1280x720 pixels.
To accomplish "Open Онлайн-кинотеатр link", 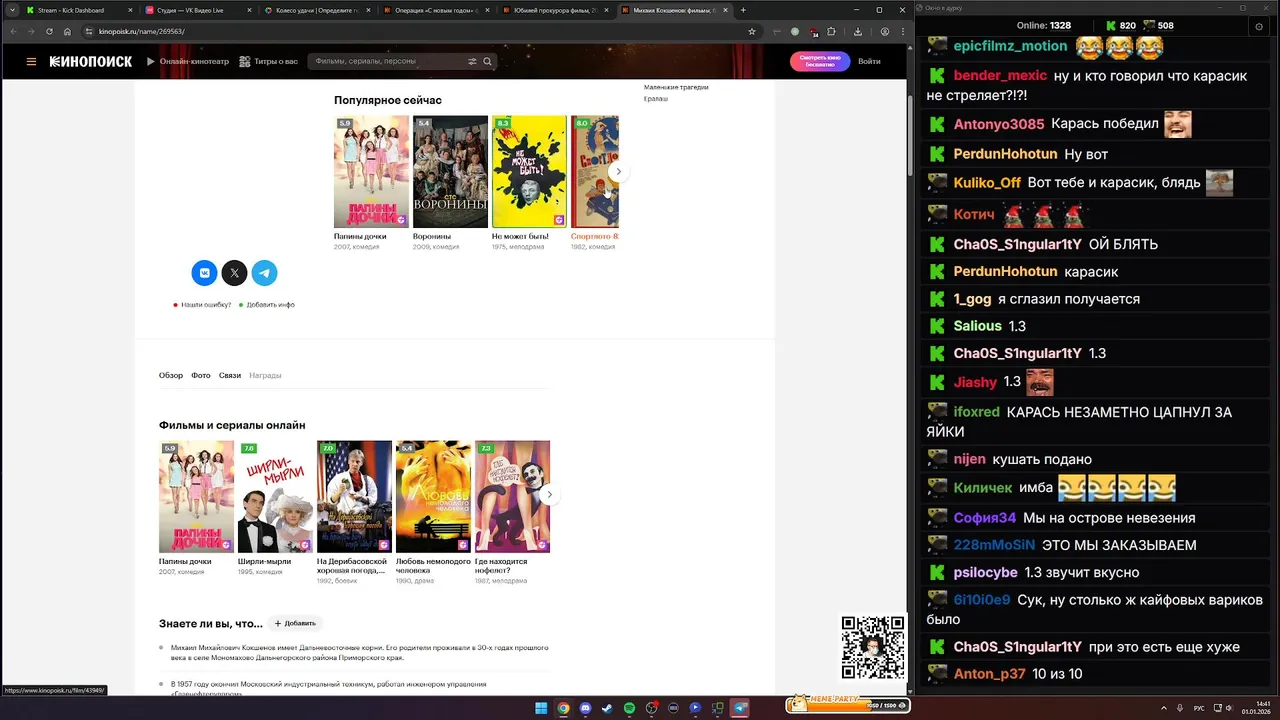I will (188, 61).
